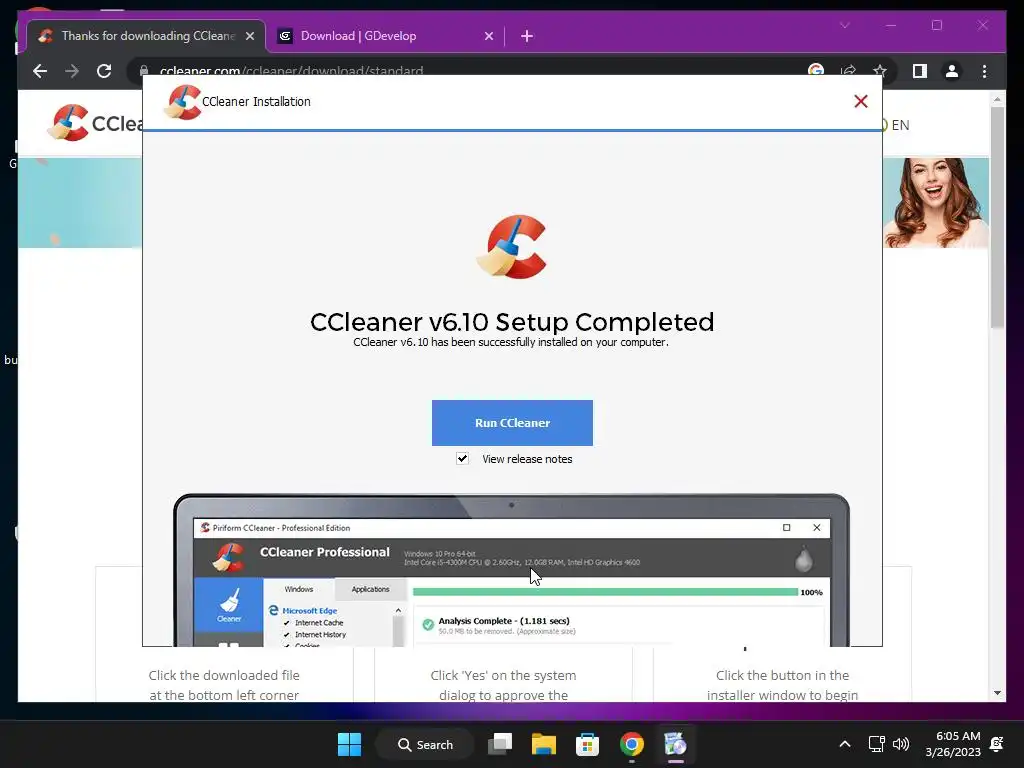The image size is (1024, 768).
Task: Open Microsoft Store from taskbar
Action: (587, 744)
